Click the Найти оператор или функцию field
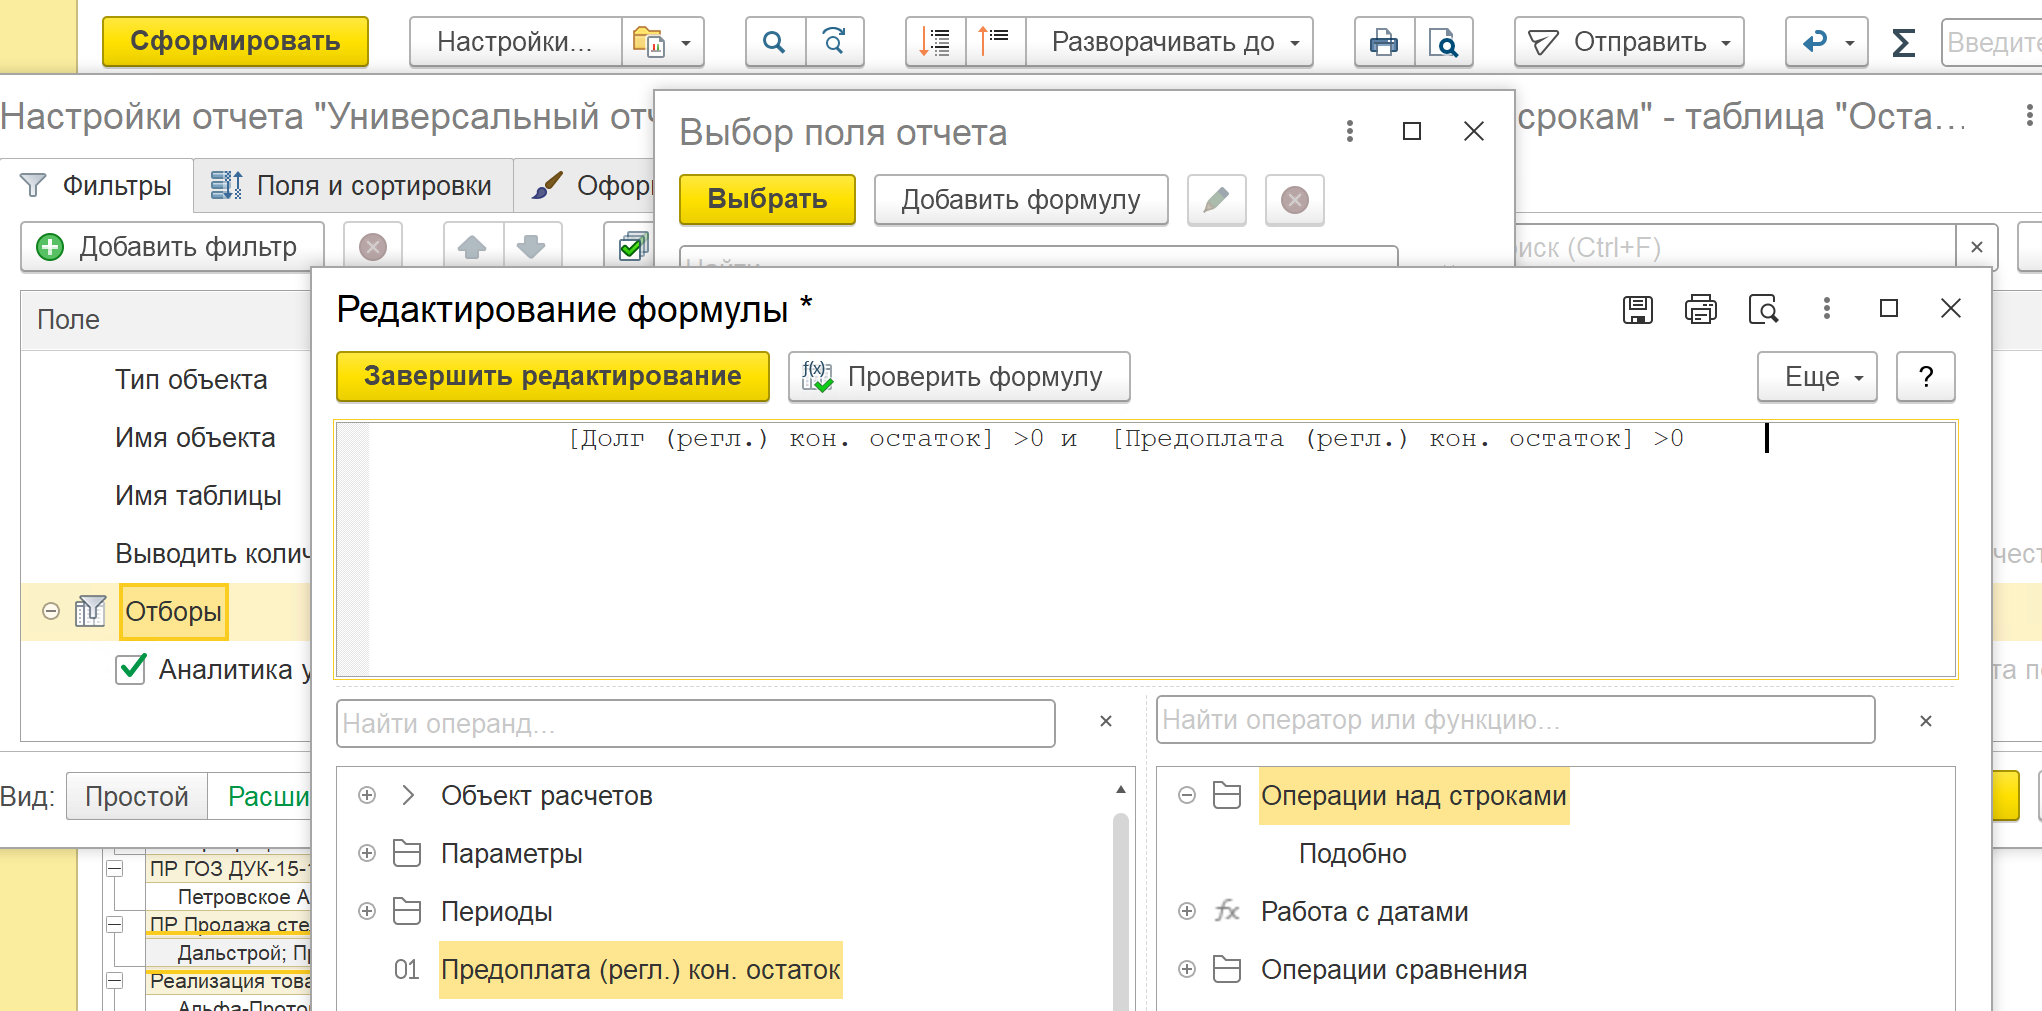Viewport: 2042px width, 1011px height. (1515, 720)
